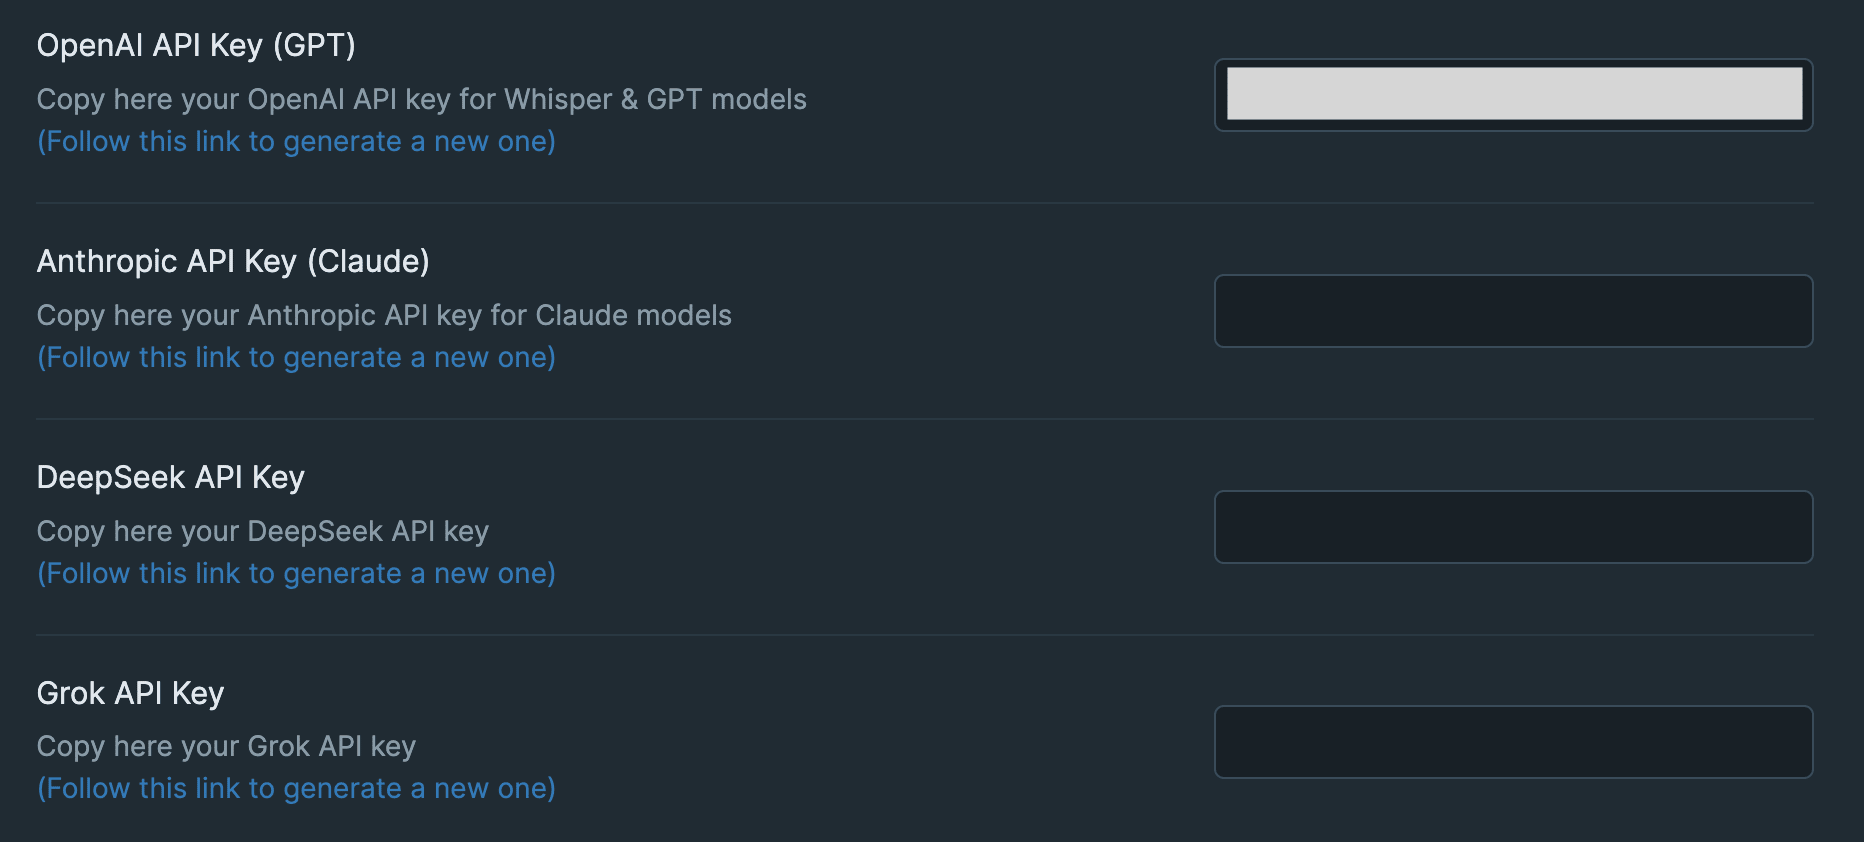Viewport: 1864px width, 842px height.
Task: Open the DeepSeek new key generation link
Action: [296, 574]
